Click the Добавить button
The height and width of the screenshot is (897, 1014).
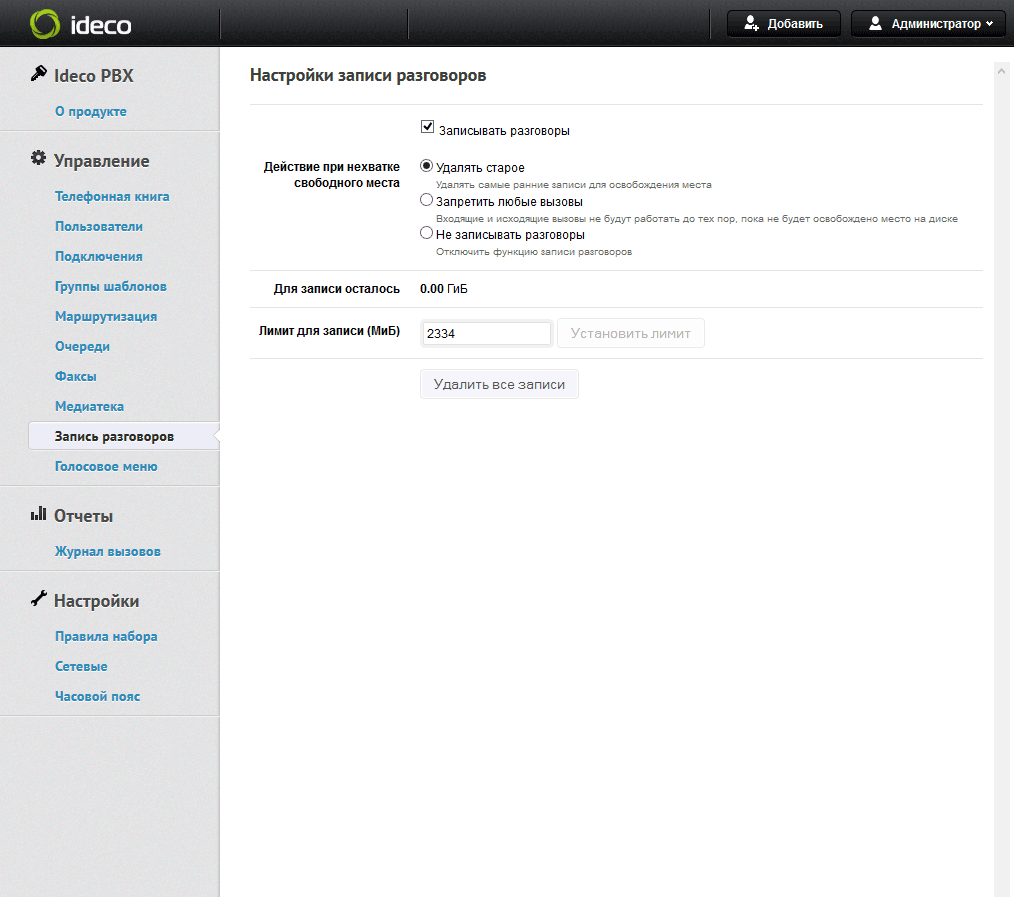click(784, 24)
